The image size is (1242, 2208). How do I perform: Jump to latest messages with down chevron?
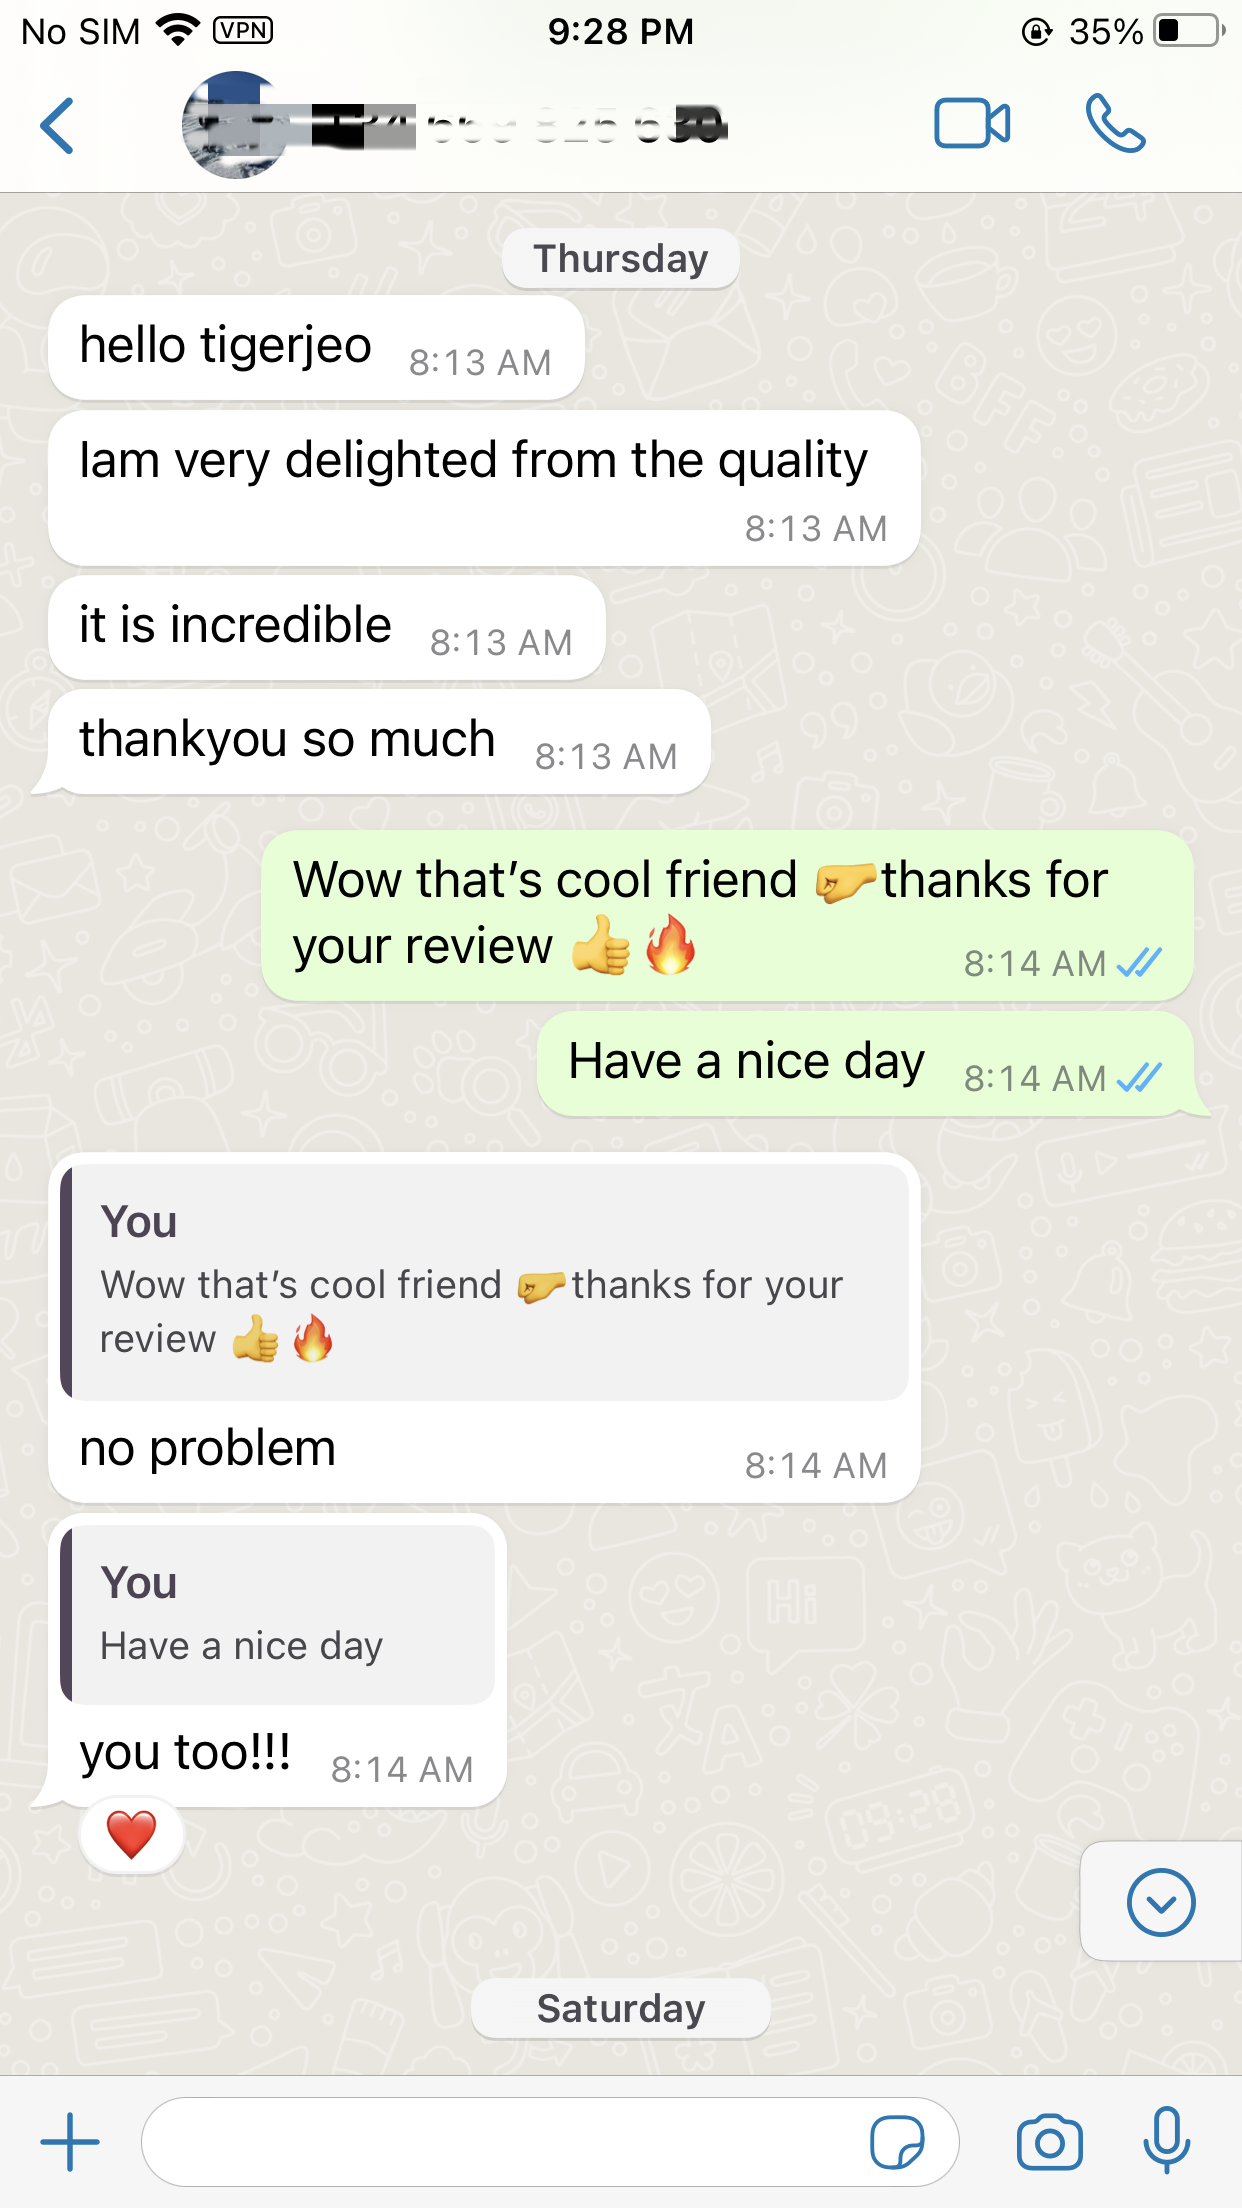1161,1901
